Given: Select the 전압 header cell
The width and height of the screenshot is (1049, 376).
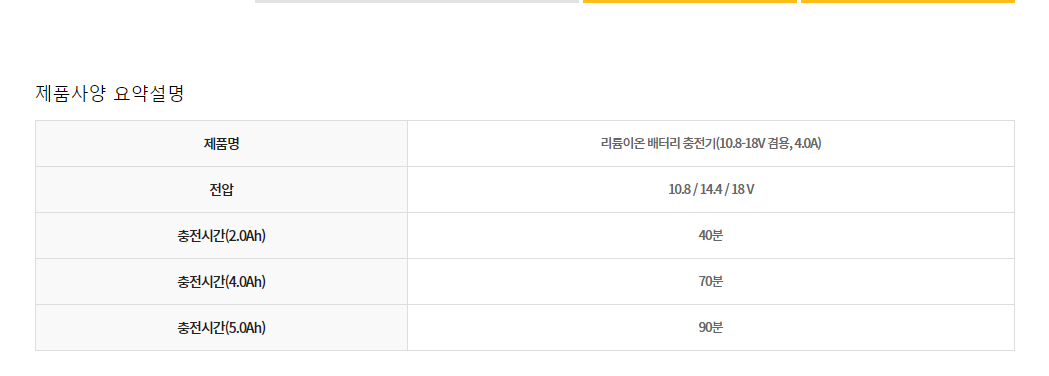Looking at the screenshot, I should pyautogui.click(x=221, y=190).
